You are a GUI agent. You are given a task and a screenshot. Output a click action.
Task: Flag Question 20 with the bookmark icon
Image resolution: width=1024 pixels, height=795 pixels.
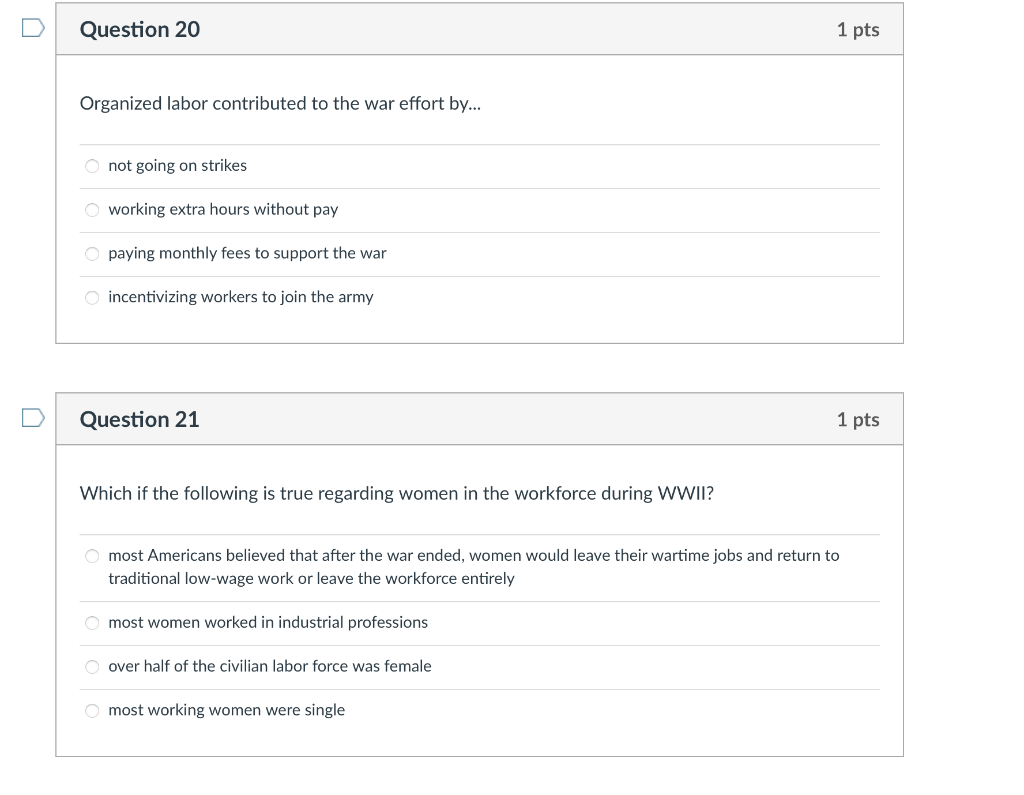coord(33,28)
